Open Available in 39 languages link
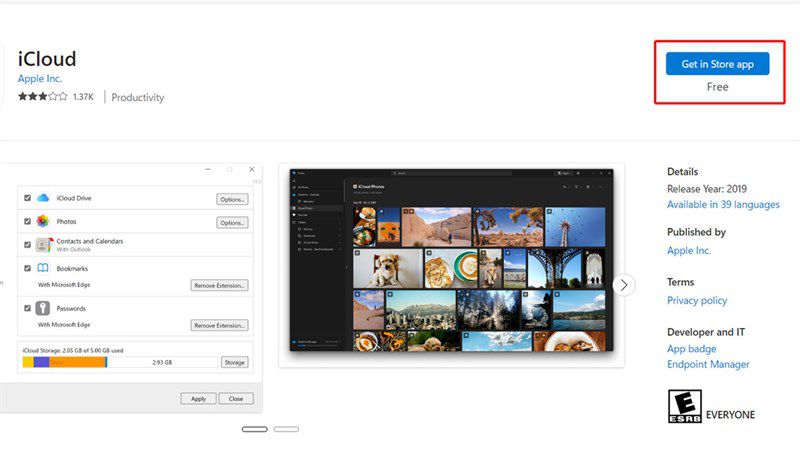800x450 pixels. (x=723, y=205)
